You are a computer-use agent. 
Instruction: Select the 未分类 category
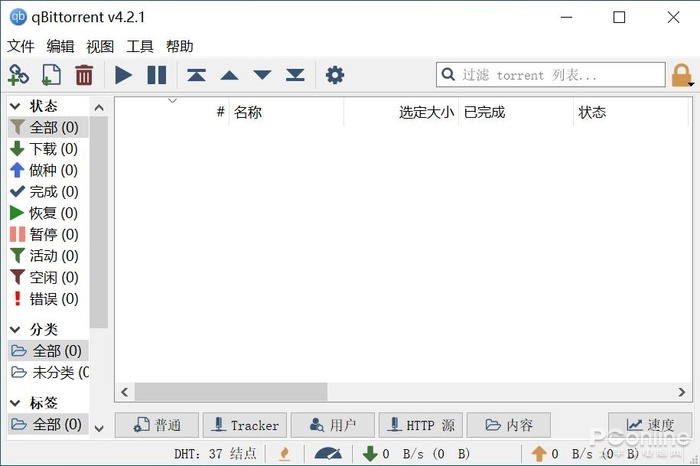click(x=48, y=372)
